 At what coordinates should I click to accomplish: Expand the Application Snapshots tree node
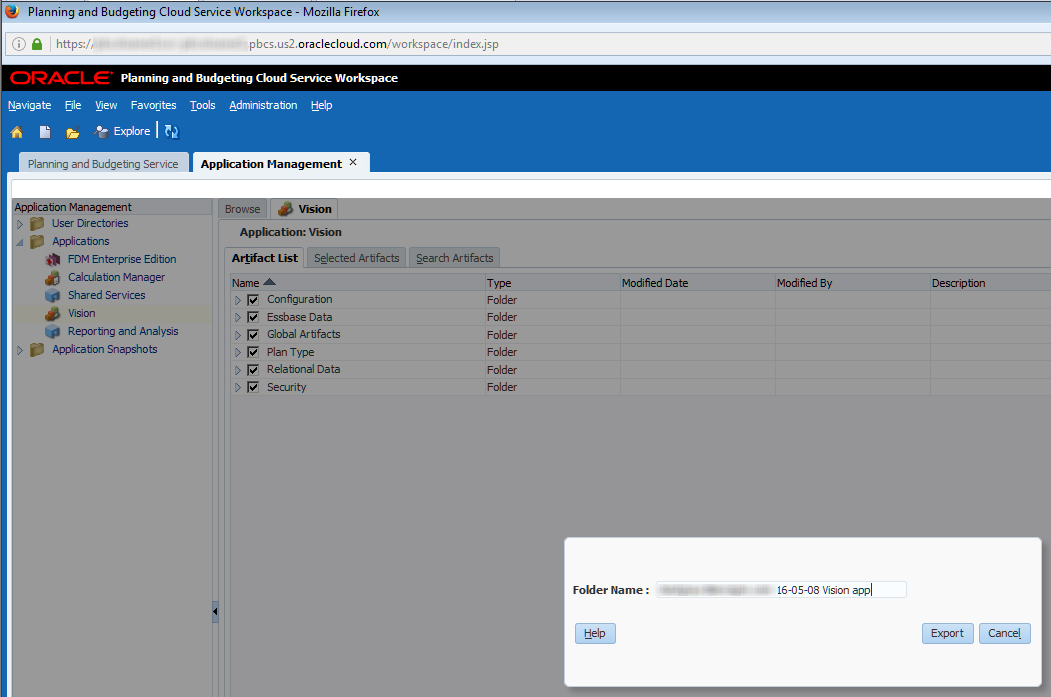[x=20, y=350]
